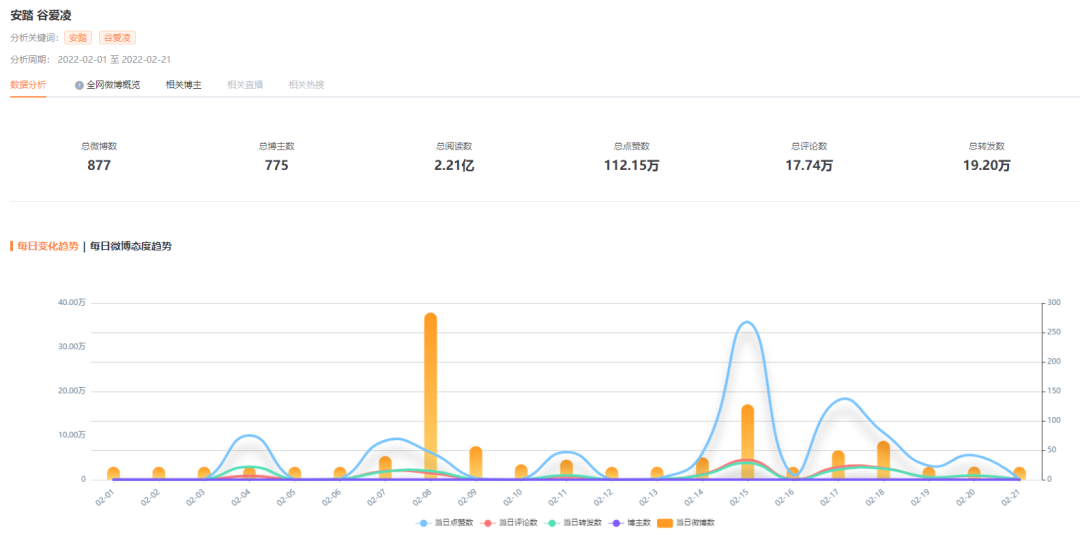Image resolution: width=1080 pixels, height=535 pixels.
Task: Show the 每日变化趋势 chart view
Action: (48, 246)
